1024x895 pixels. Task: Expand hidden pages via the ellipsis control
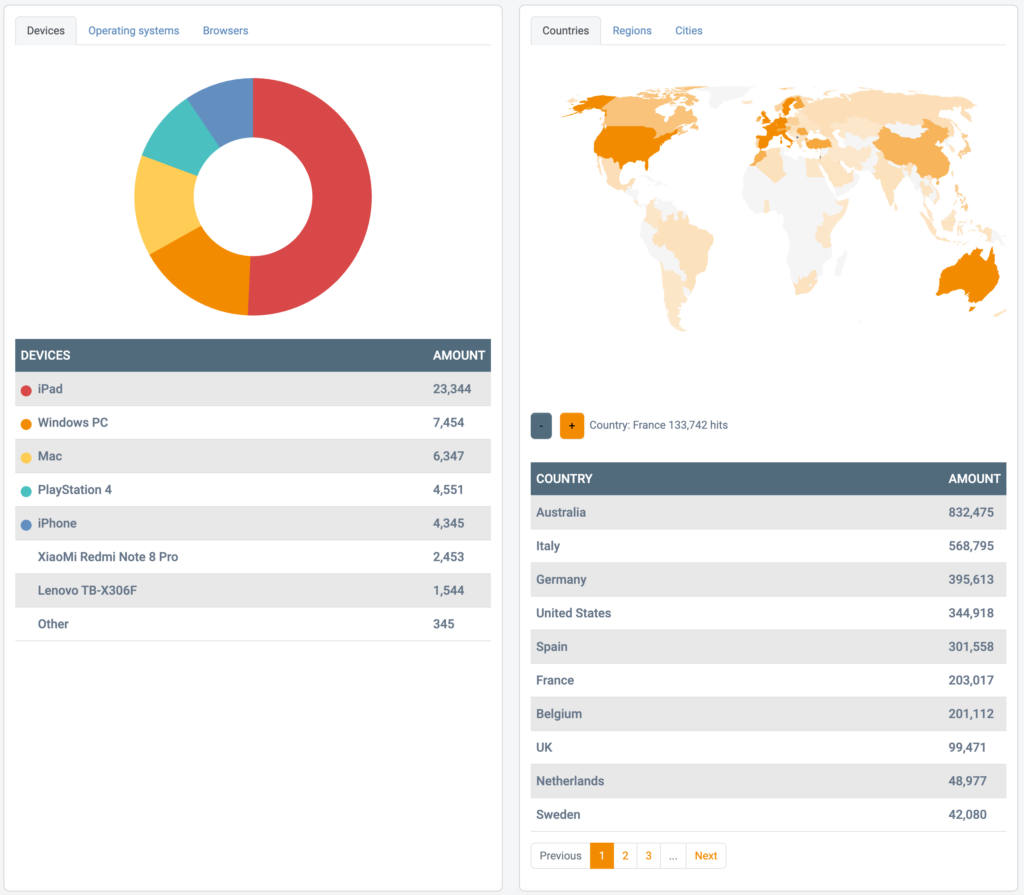(673, 856)
